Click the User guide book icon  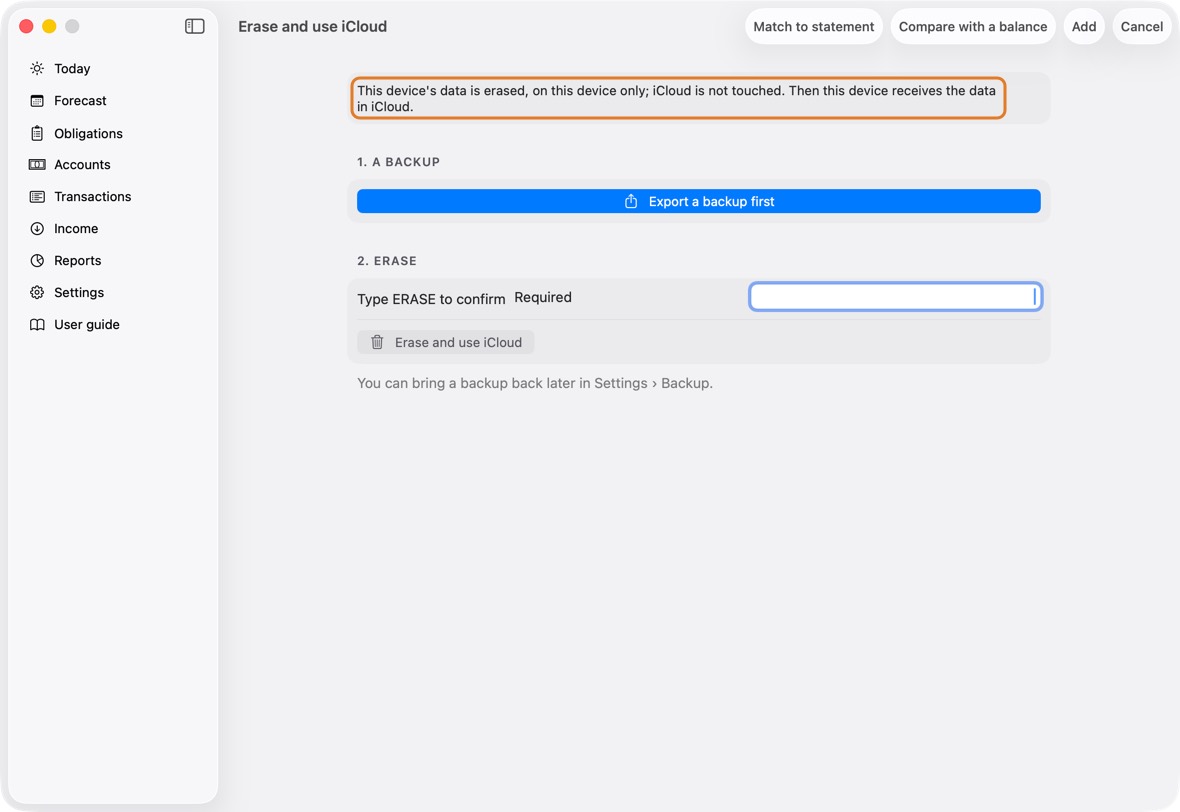tap(37, 324)
